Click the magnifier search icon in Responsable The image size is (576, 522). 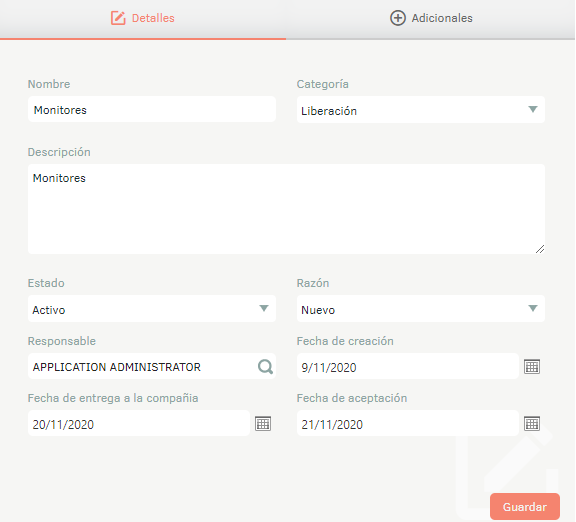click(265, 366)
